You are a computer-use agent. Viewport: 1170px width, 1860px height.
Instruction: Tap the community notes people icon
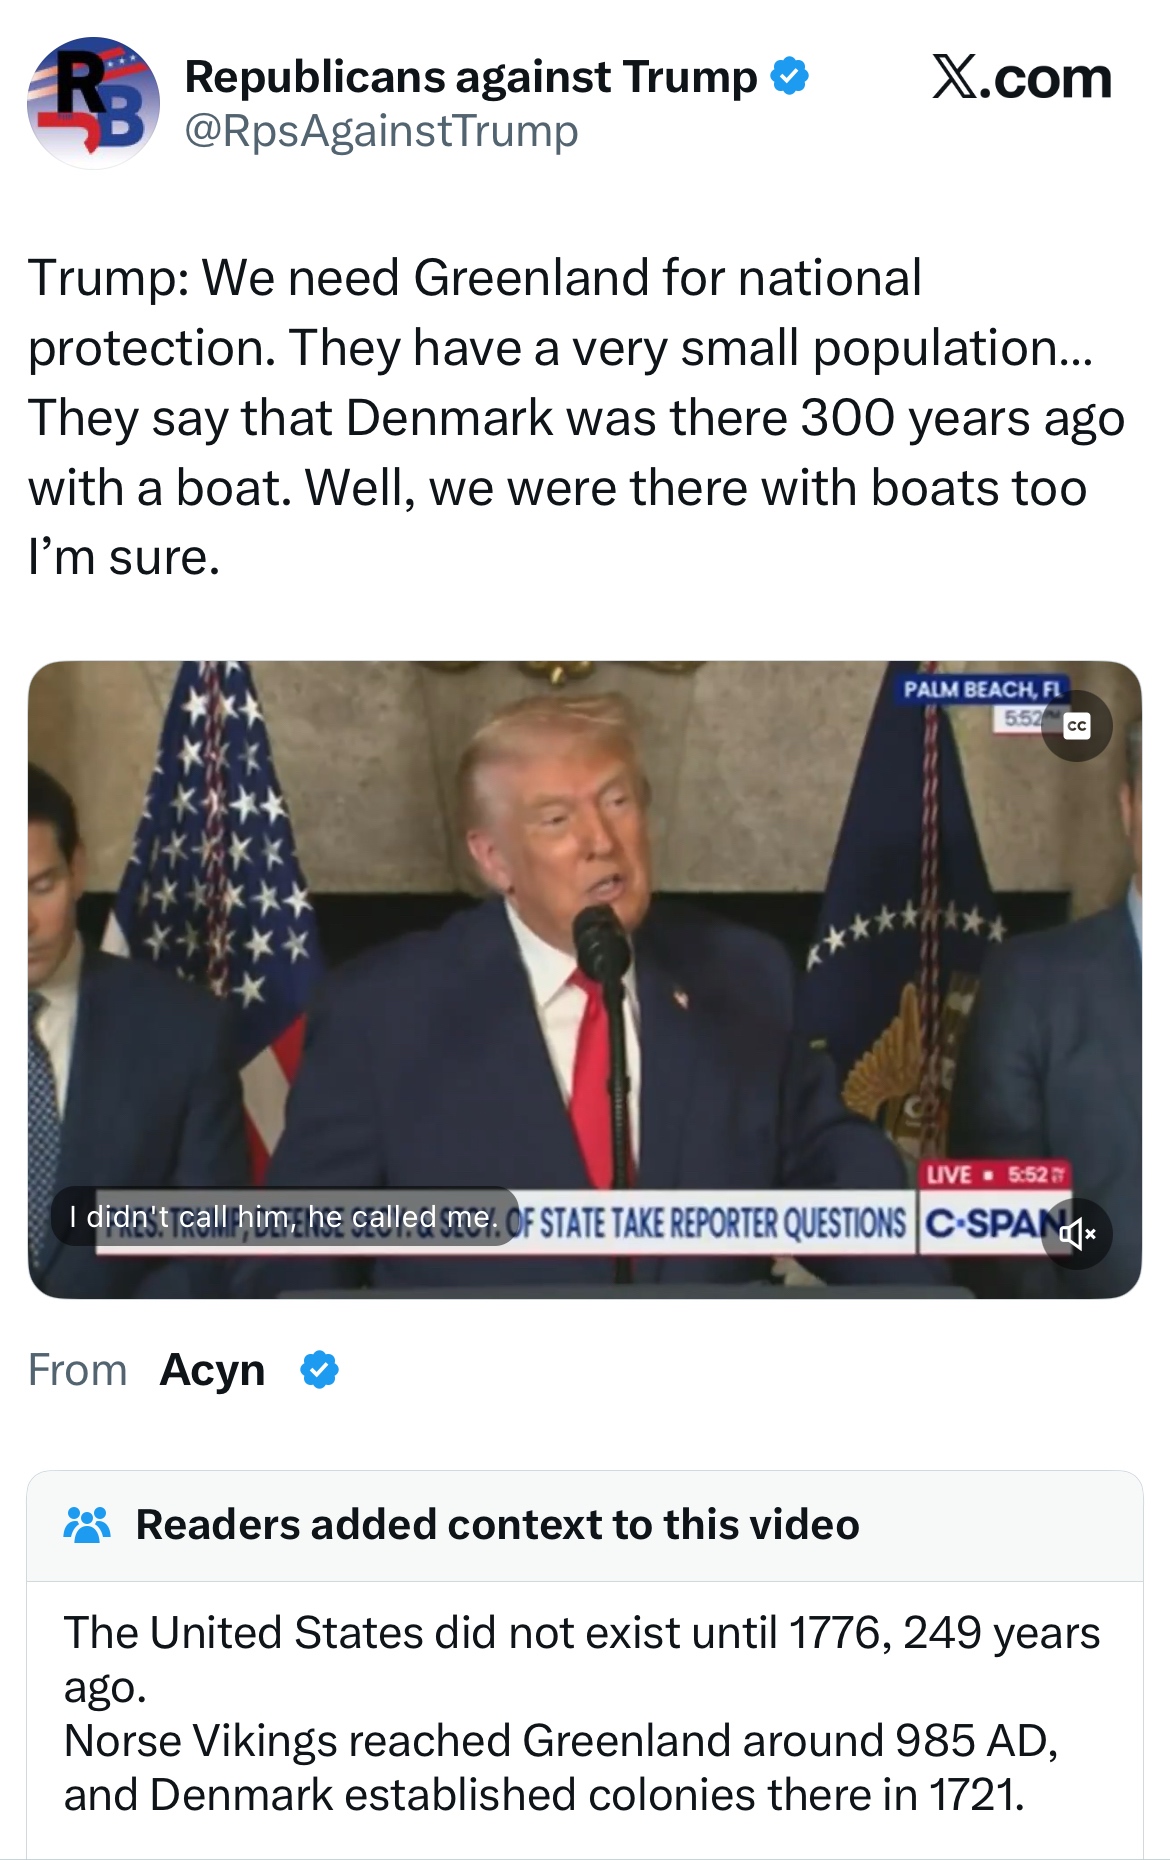pyautogui.click(x=87, y=1525)
